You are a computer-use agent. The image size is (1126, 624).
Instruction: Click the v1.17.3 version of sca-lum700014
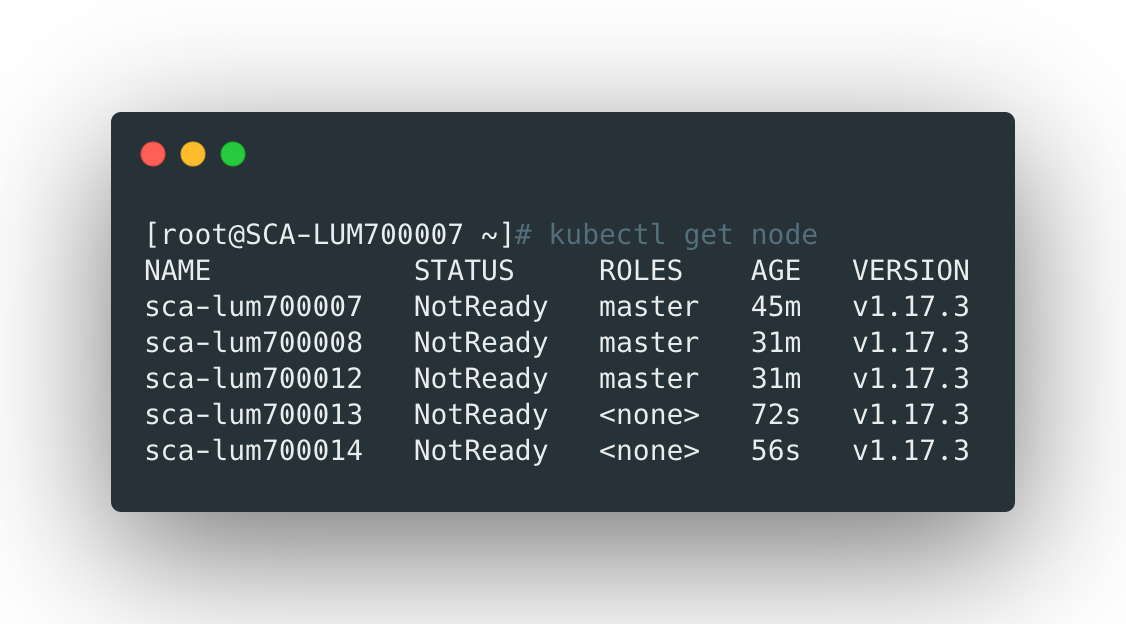(x=910, y=451)
